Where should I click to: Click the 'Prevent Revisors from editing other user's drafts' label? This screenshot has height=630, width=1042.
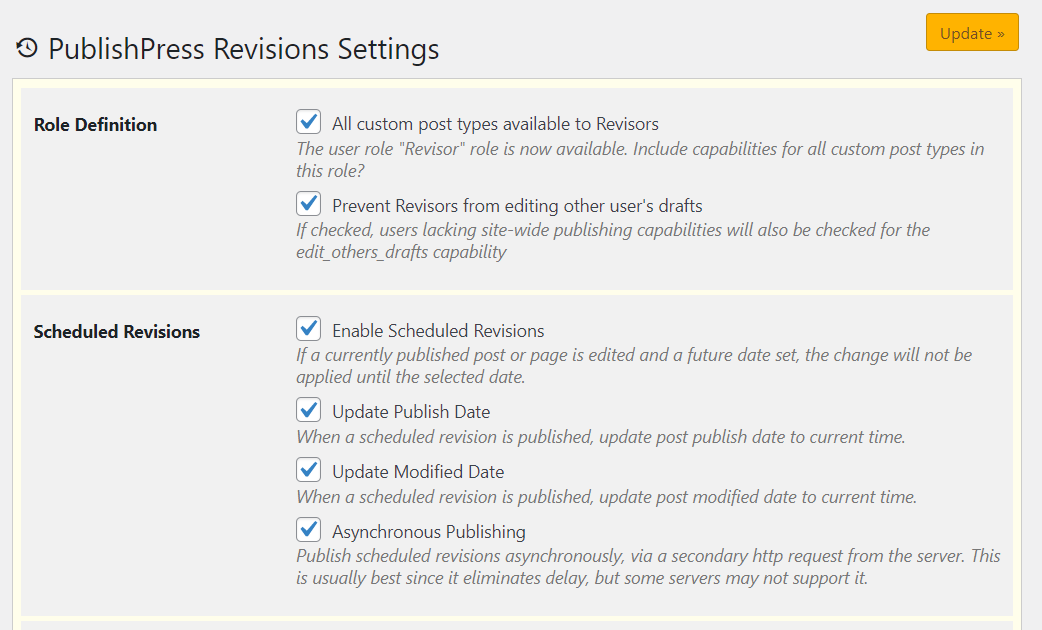[x=517, y=206]
